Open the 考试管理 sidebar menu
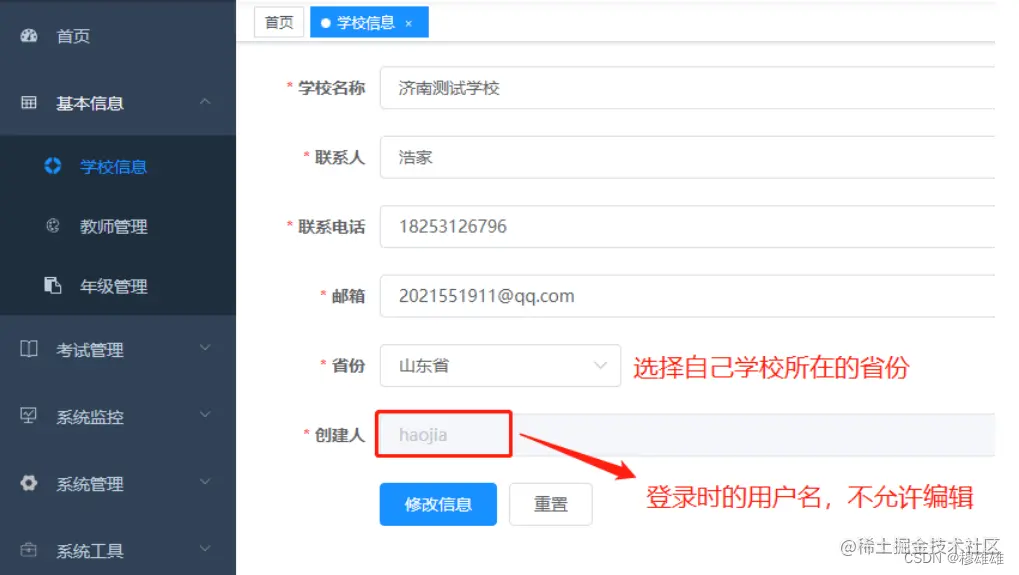1019x575 pixels. [118, 349]
